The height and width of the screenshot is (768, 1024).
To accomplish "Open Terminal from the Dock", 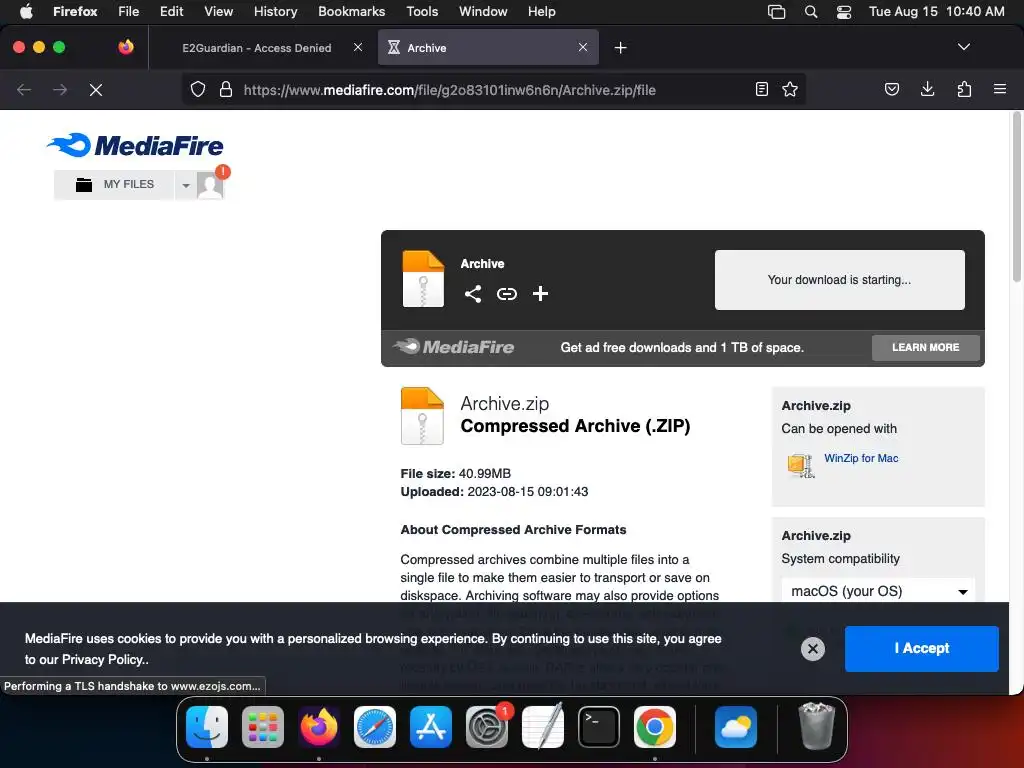I will [599, 727].
